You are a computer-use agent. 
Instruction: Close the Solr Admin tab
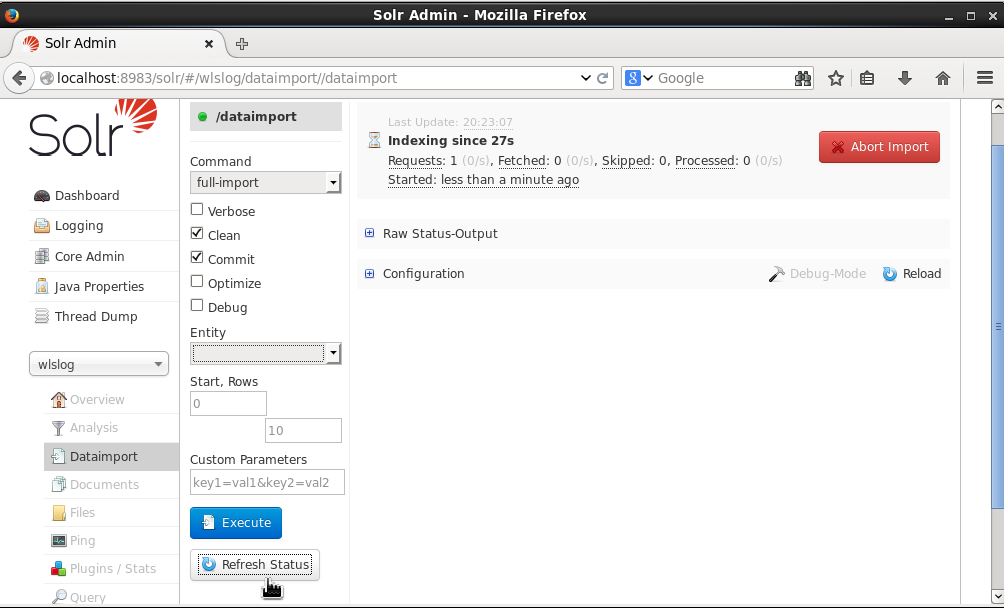coord(209,44)
